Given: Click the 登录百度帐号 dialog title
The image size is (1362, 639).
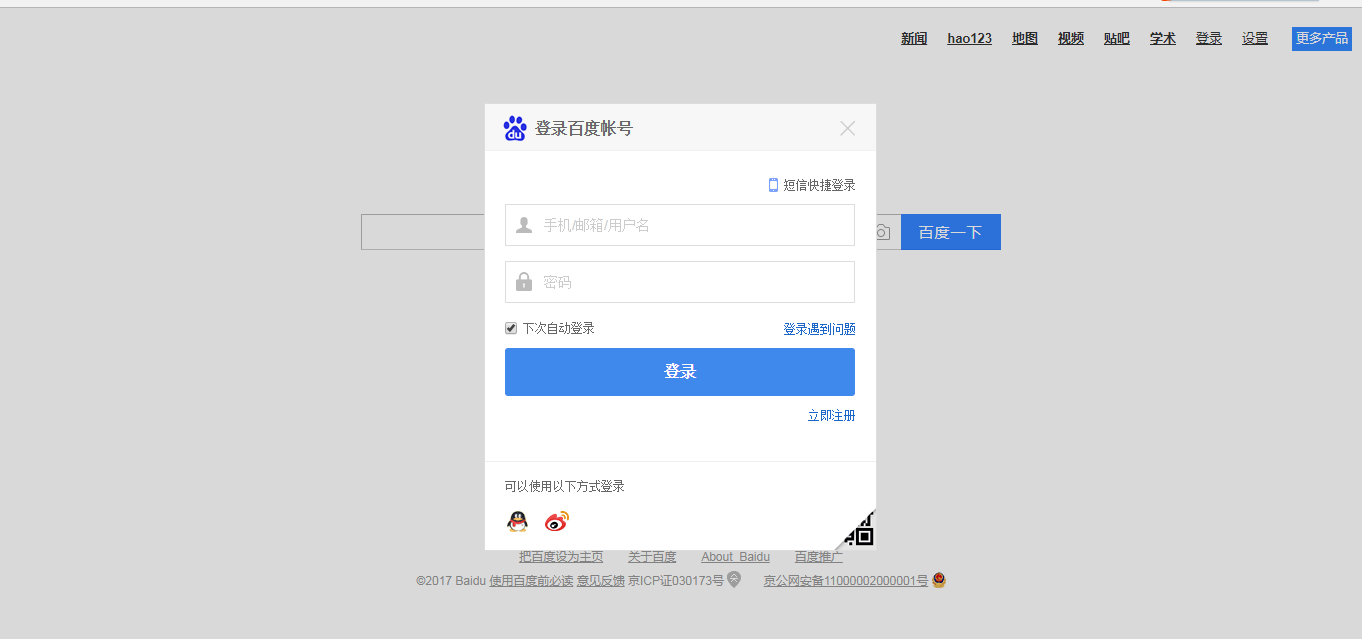Looking at the screenshot, I should (x=584, y=128).
